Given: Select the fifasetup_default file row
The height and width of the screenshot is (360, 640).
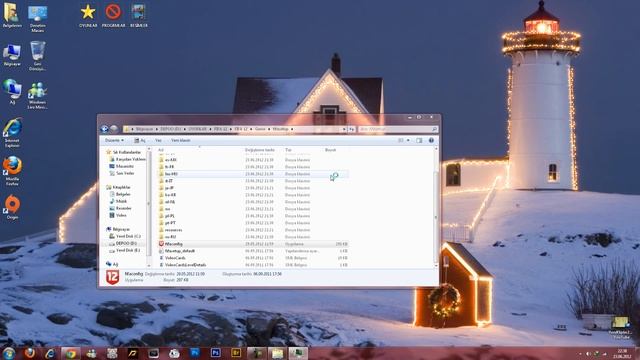Looking at the screenshot, I should click(x=253, y=251).
